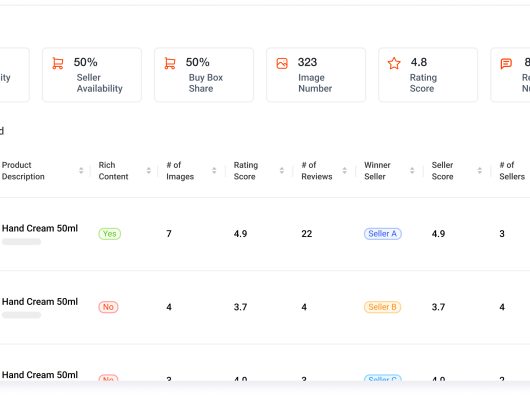The image size is (530, 396).
Task: Open the Seller Availability 50% card
Action: tap(92, 75)
